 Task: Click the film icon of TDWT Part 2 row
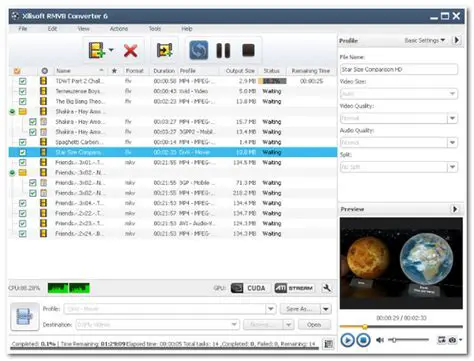point(43,81)
